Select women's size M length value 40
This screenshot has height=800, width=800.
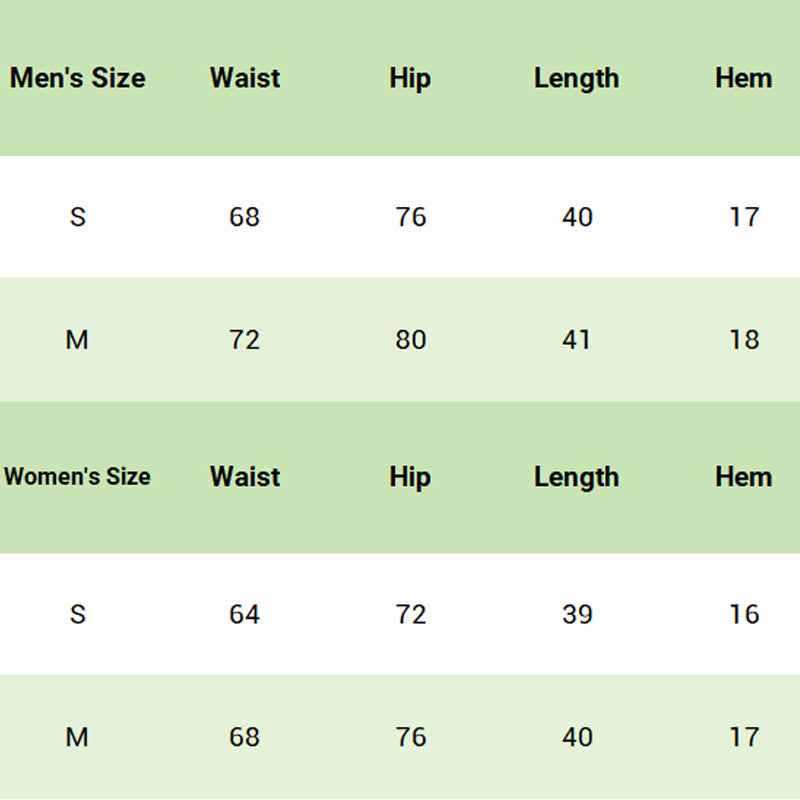point(577,738)
